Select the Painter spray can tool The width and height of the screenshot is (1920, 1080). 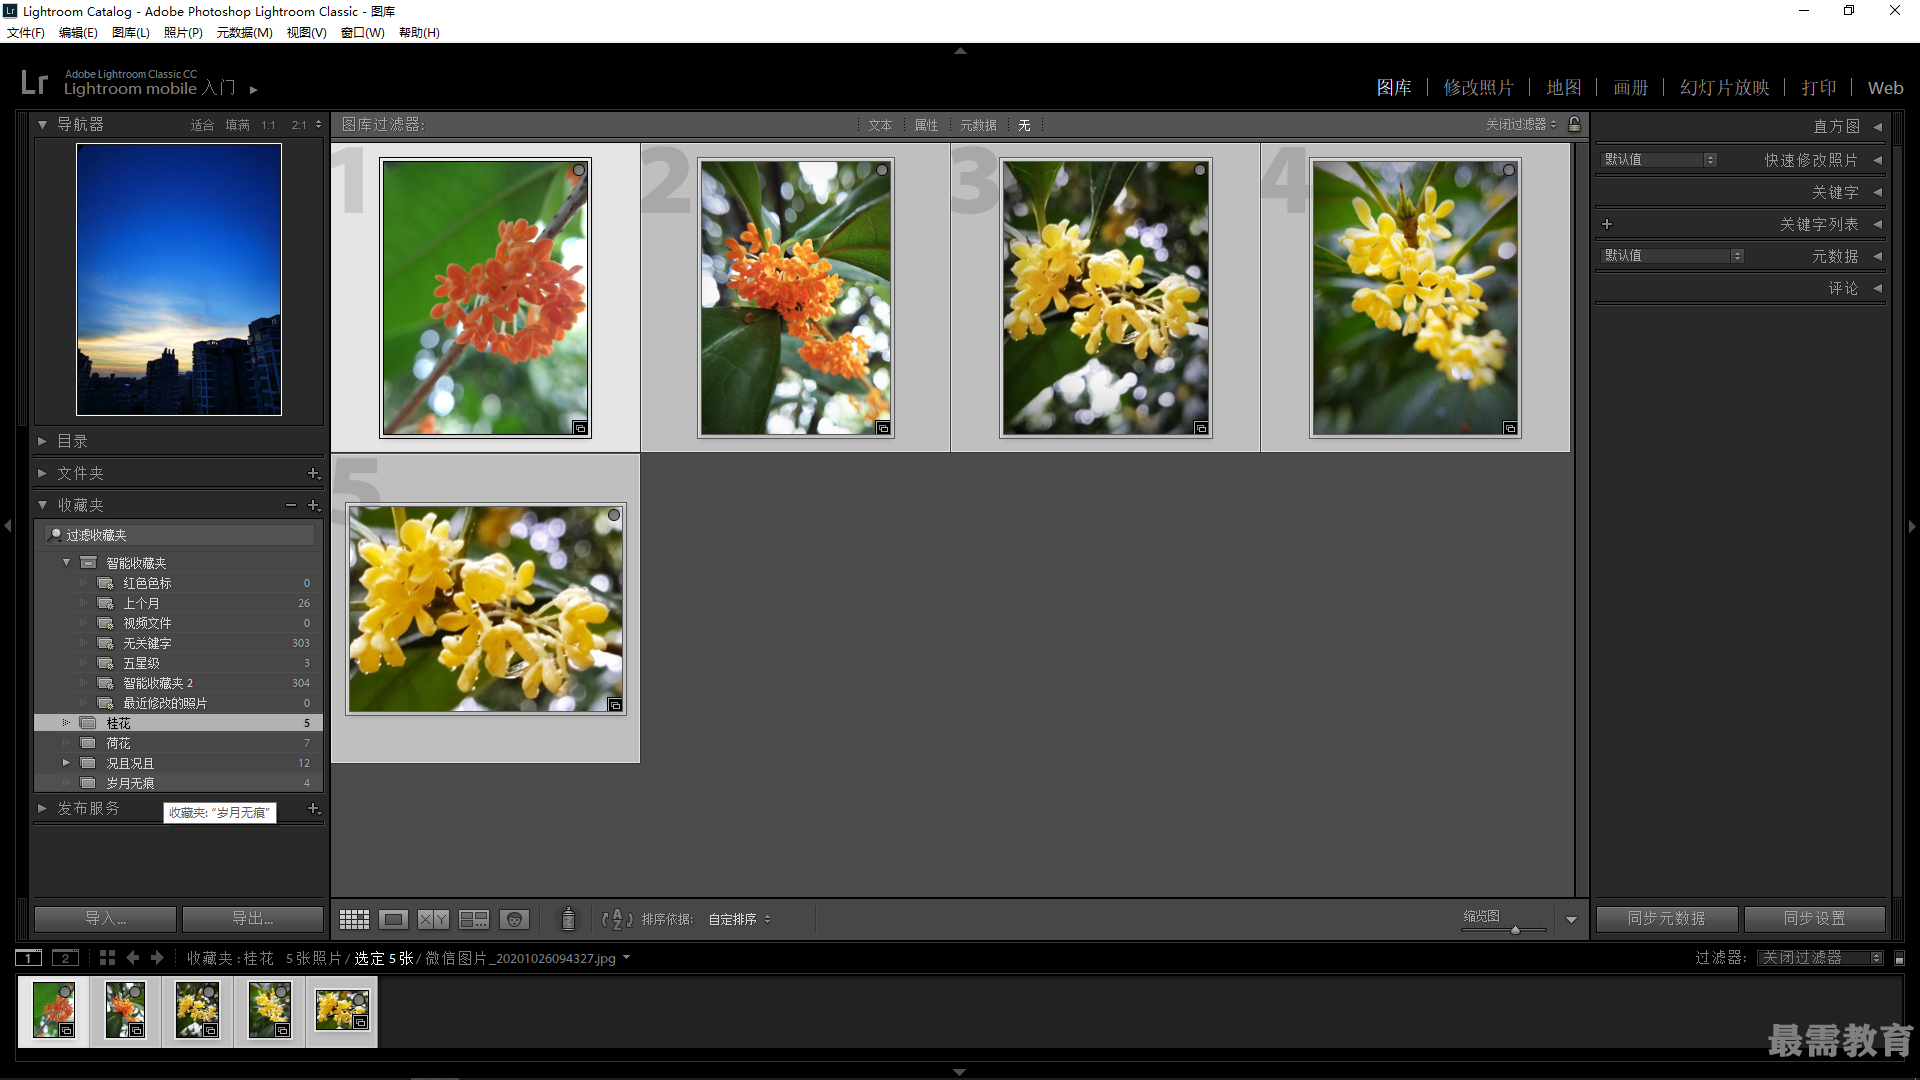pyautogui.click(x=568, y=919)
